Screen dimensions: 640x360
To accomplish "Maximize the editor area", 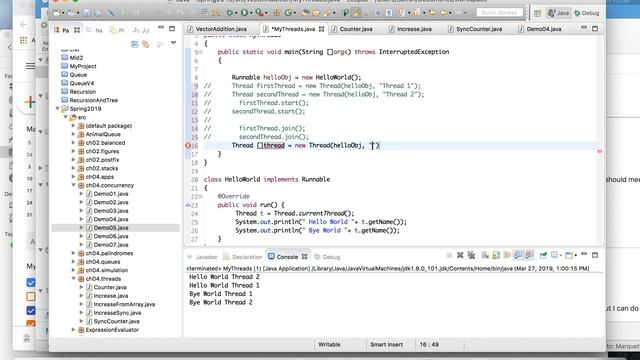I will click(x=595, y=29).
